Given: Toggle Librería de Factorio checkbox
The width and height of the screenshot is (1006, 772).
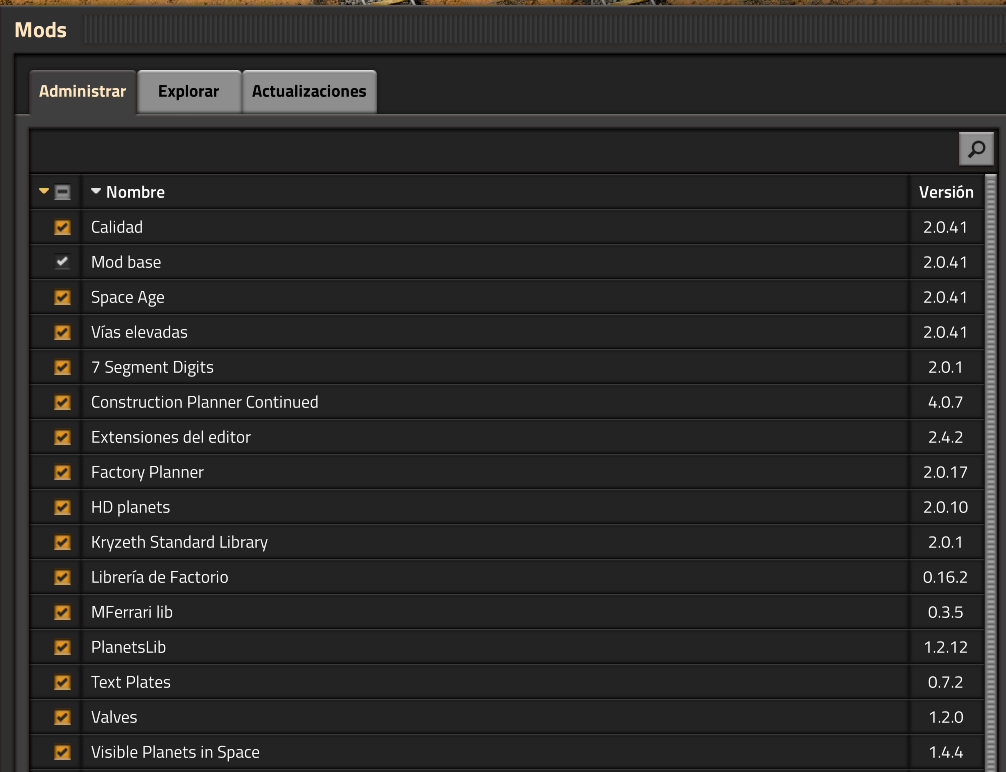Looking at the screenshot, I should [62, 577].
